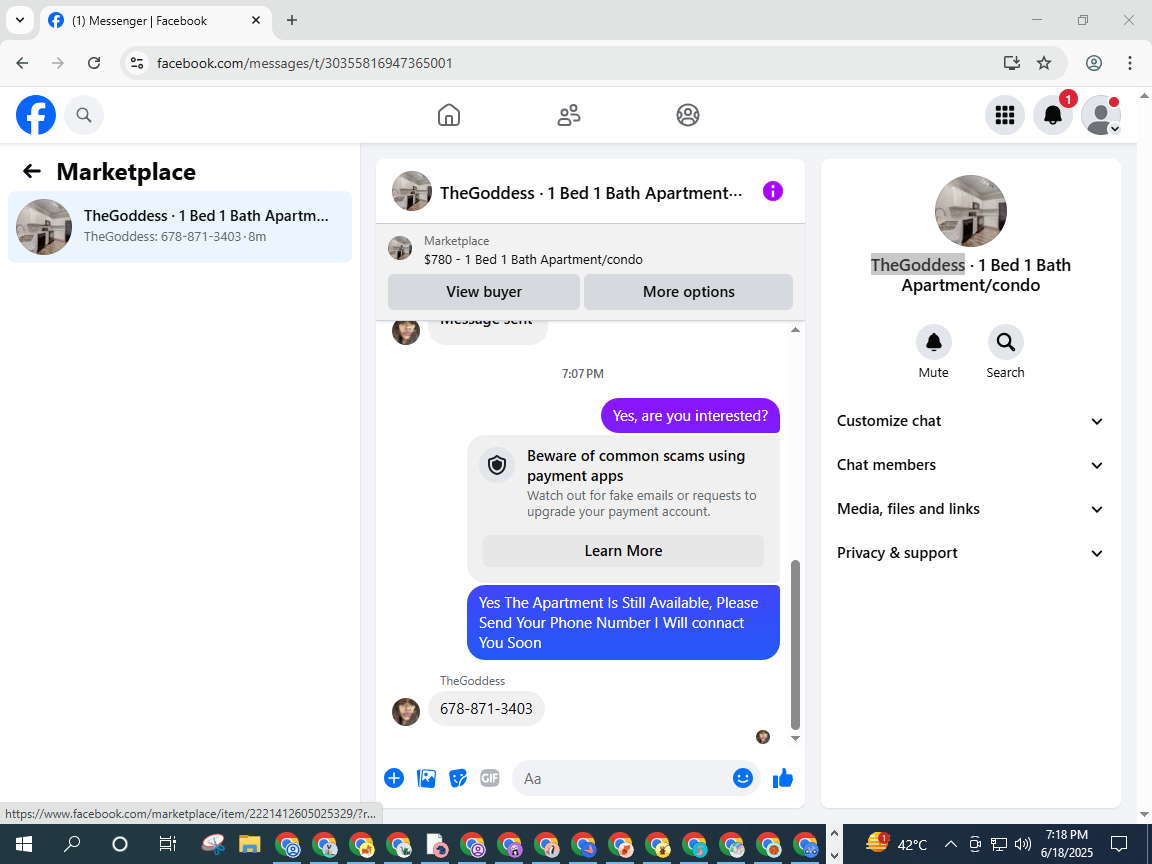
Task: Open the Friends icon
Action: (569, 115)
